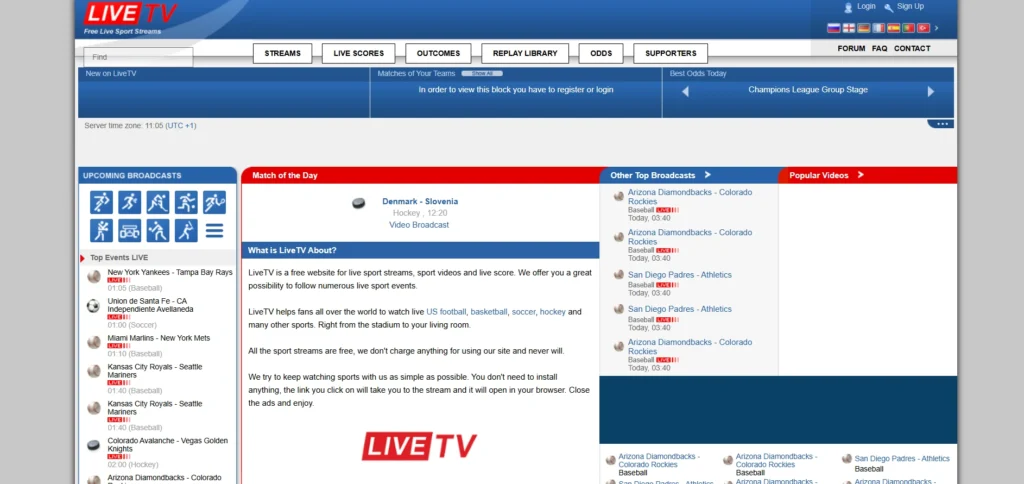Click the hockey puck icon beside Denmark - Slovenia
Screen dimensions: 1024x484
click(359, 203)
